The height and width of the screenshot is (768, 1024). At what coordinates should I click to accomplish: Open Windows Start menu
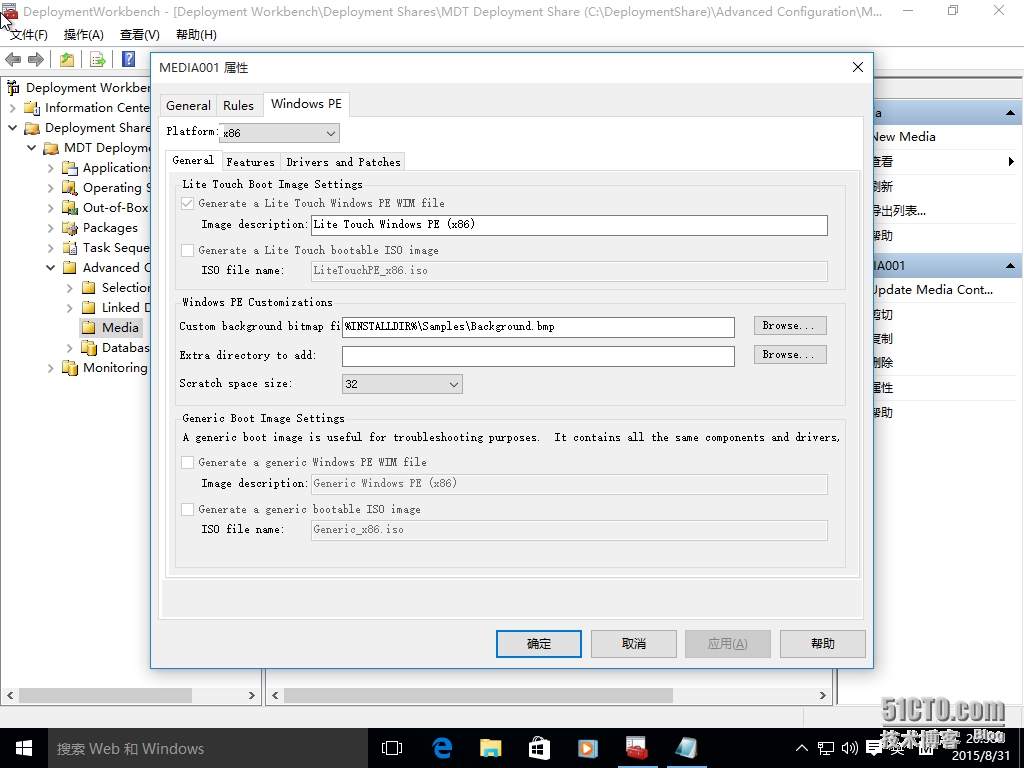[24, 748]
